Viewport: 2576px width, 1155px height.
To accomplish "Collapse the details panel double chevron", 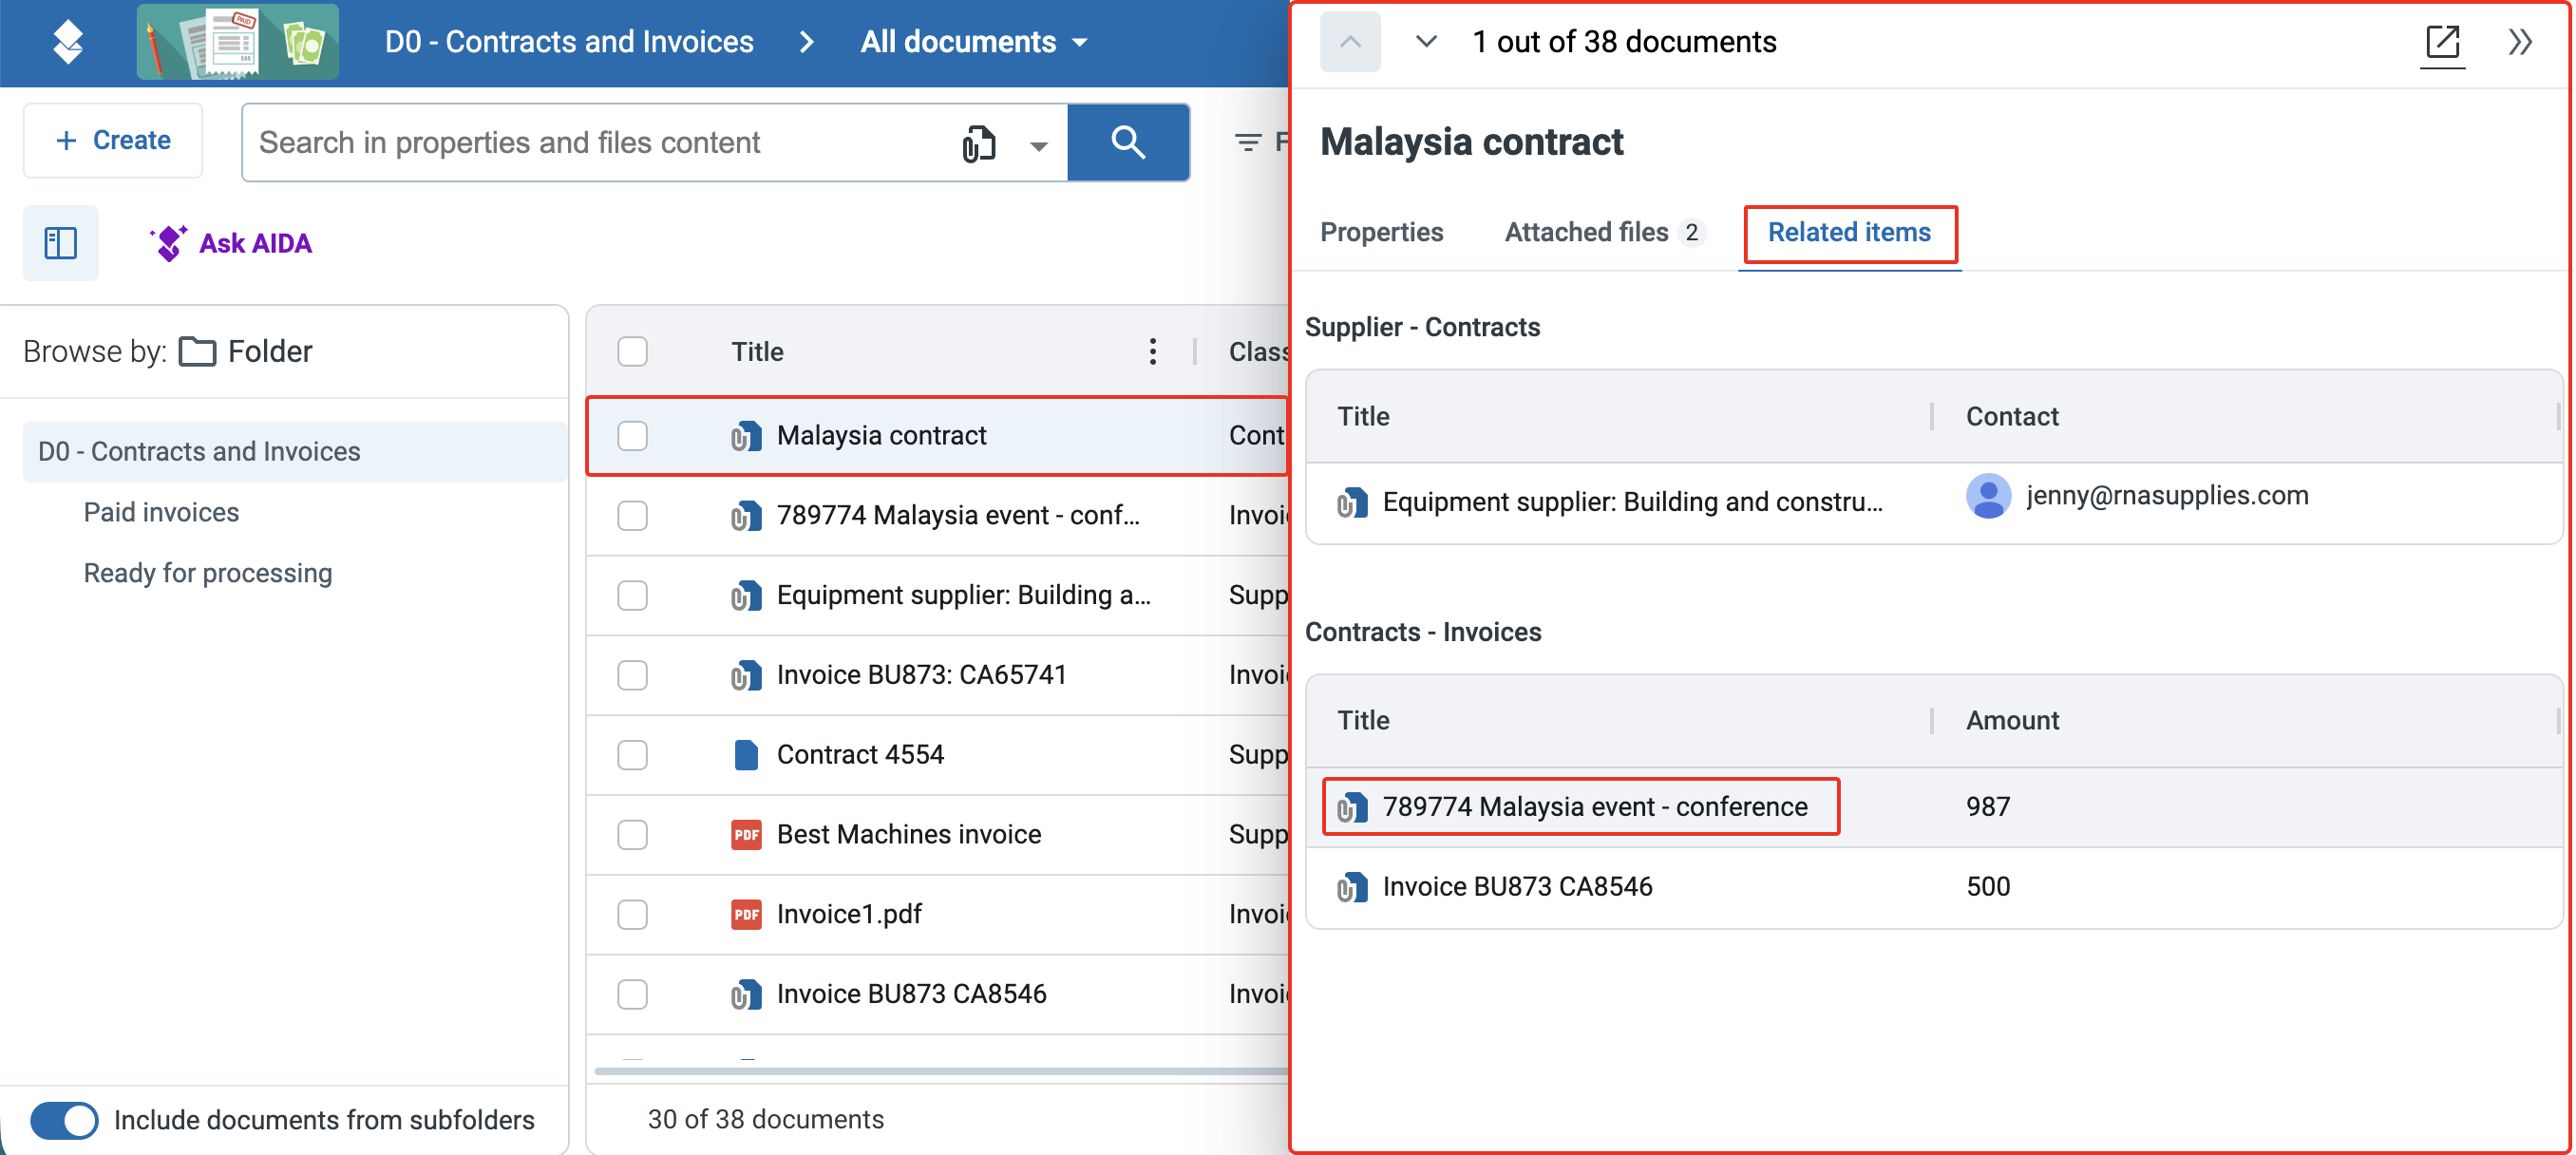I will [x=2519, y=42].
